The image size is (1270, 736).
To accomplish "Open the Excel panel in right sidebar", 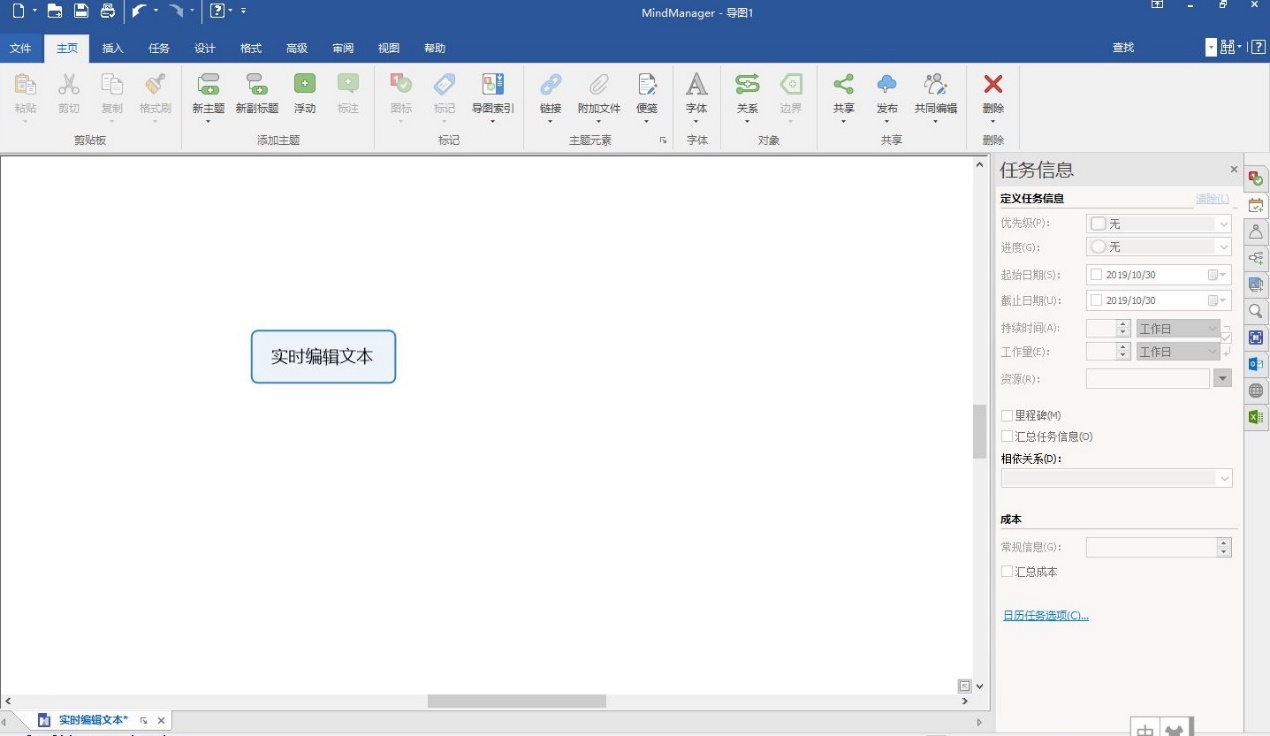I will (x=1255, y=416).
